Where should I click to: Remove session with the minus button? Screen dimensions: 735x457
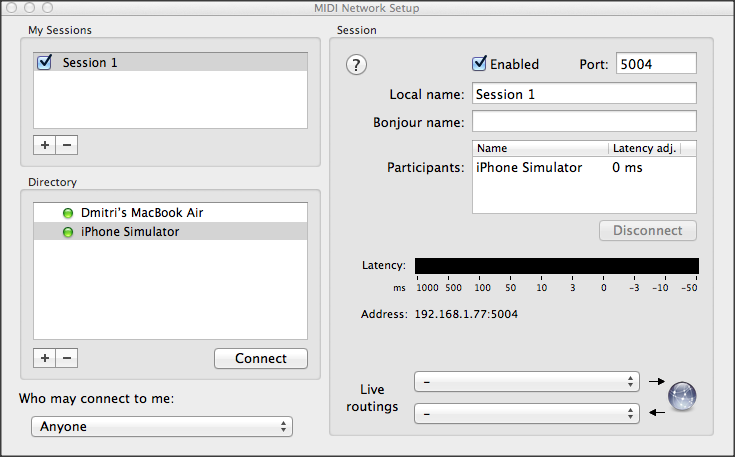[67, 145]
